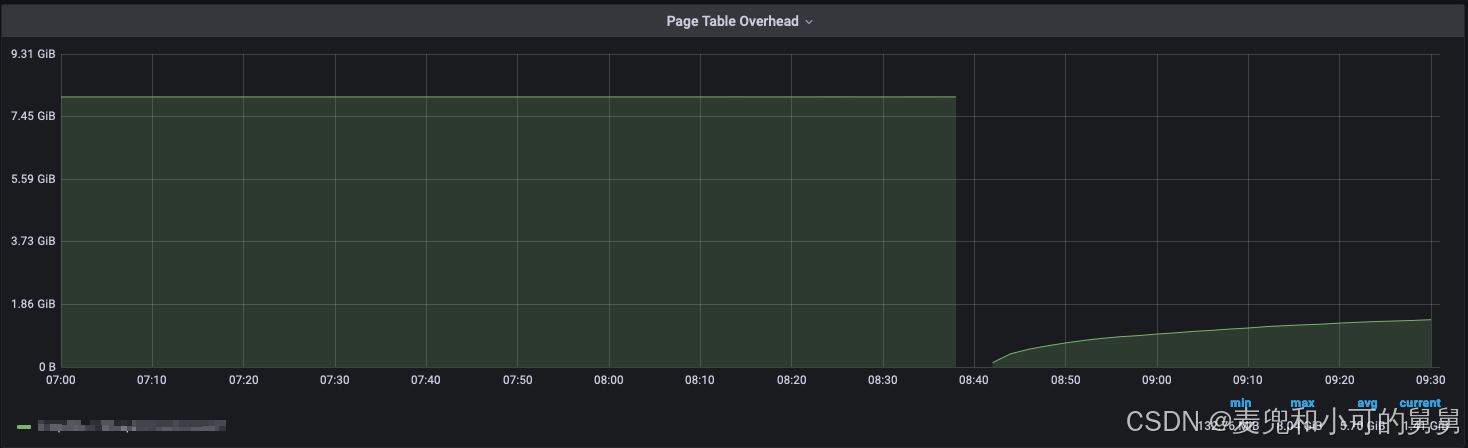This screenshot has width=1468, height=448.
Task: Sort legend by the min column header
Action: click(x=1240, y=403)
